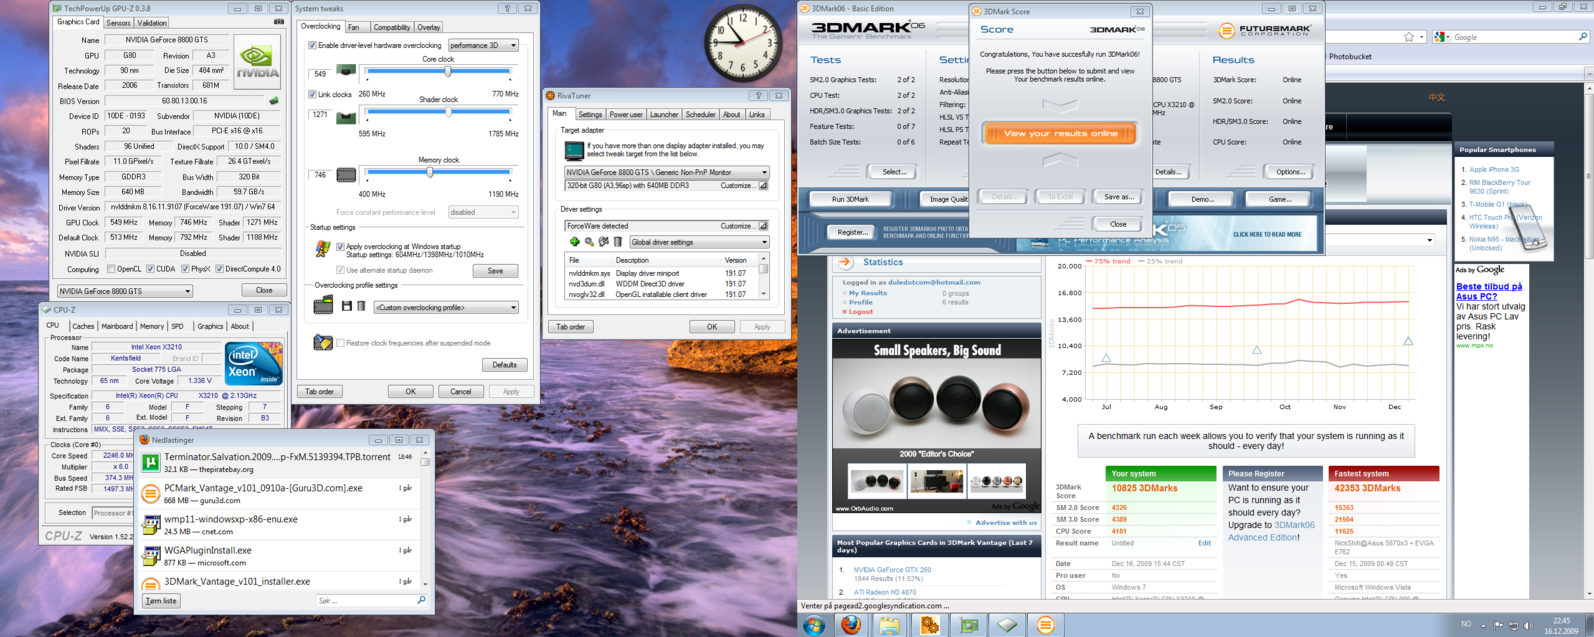Toggle the CUDA checkbox in GPU-Z
Screen dimensions: 1594x637
tap(150, 269)
